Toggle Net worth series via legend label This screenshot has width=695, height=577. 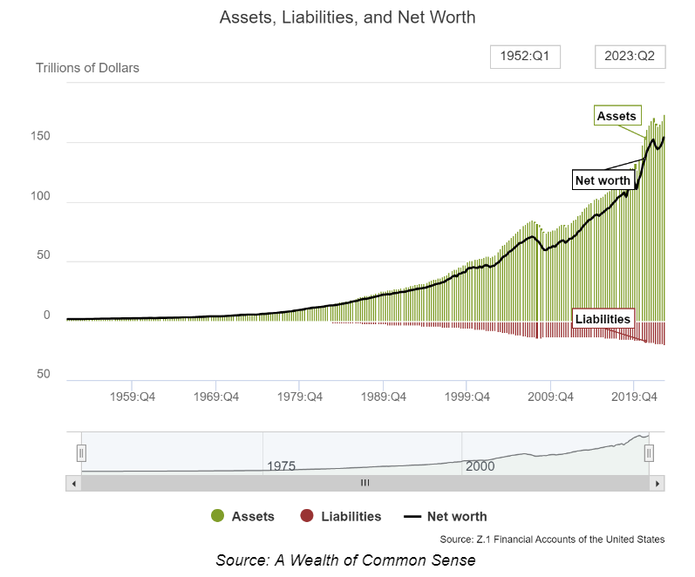click(457, 517)
